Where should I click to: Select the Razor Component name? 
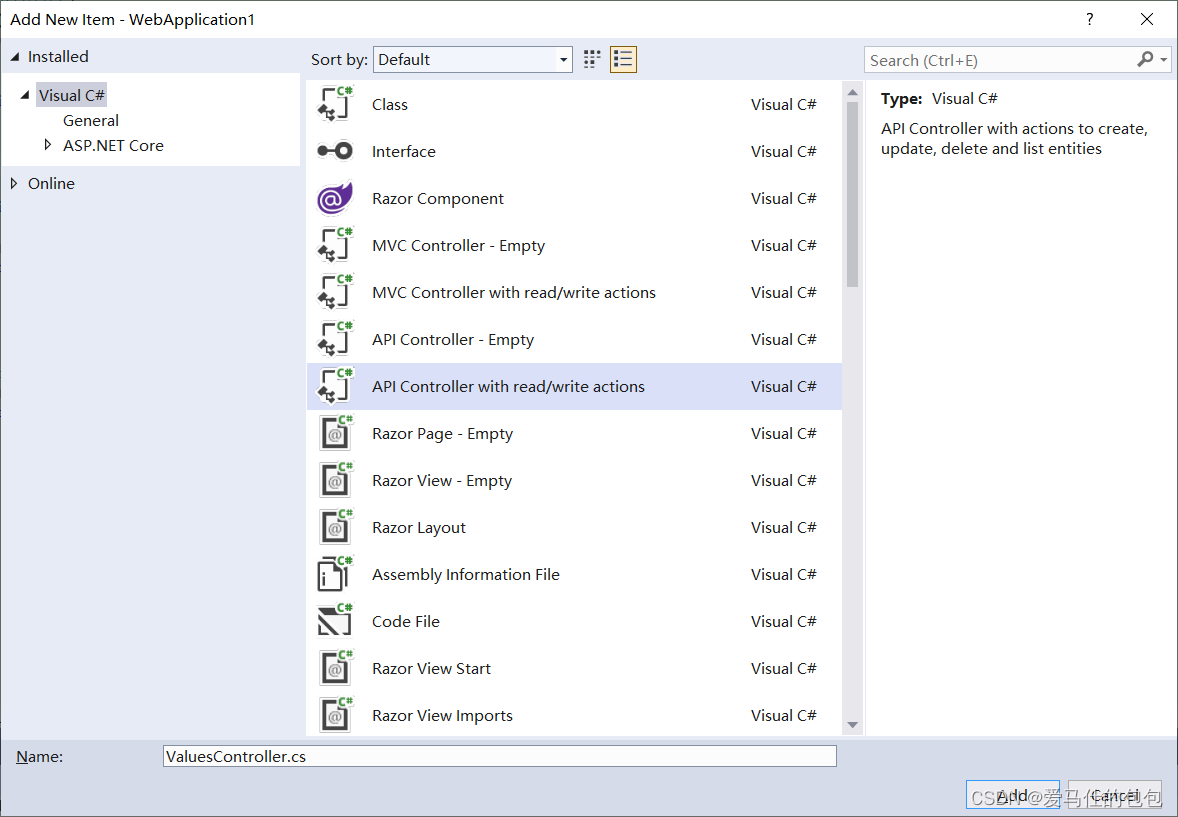tap(438, 198)
